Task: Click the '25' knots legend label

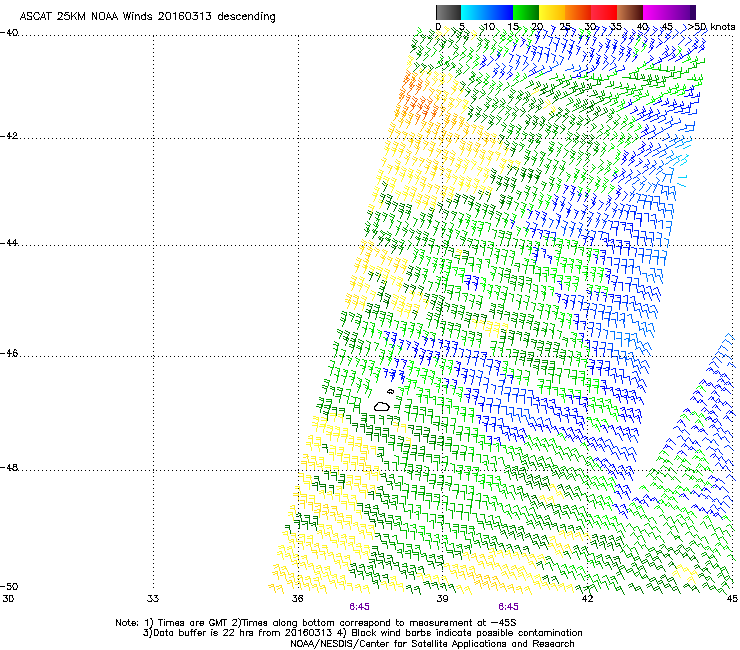Action: [x=565, y=27]
